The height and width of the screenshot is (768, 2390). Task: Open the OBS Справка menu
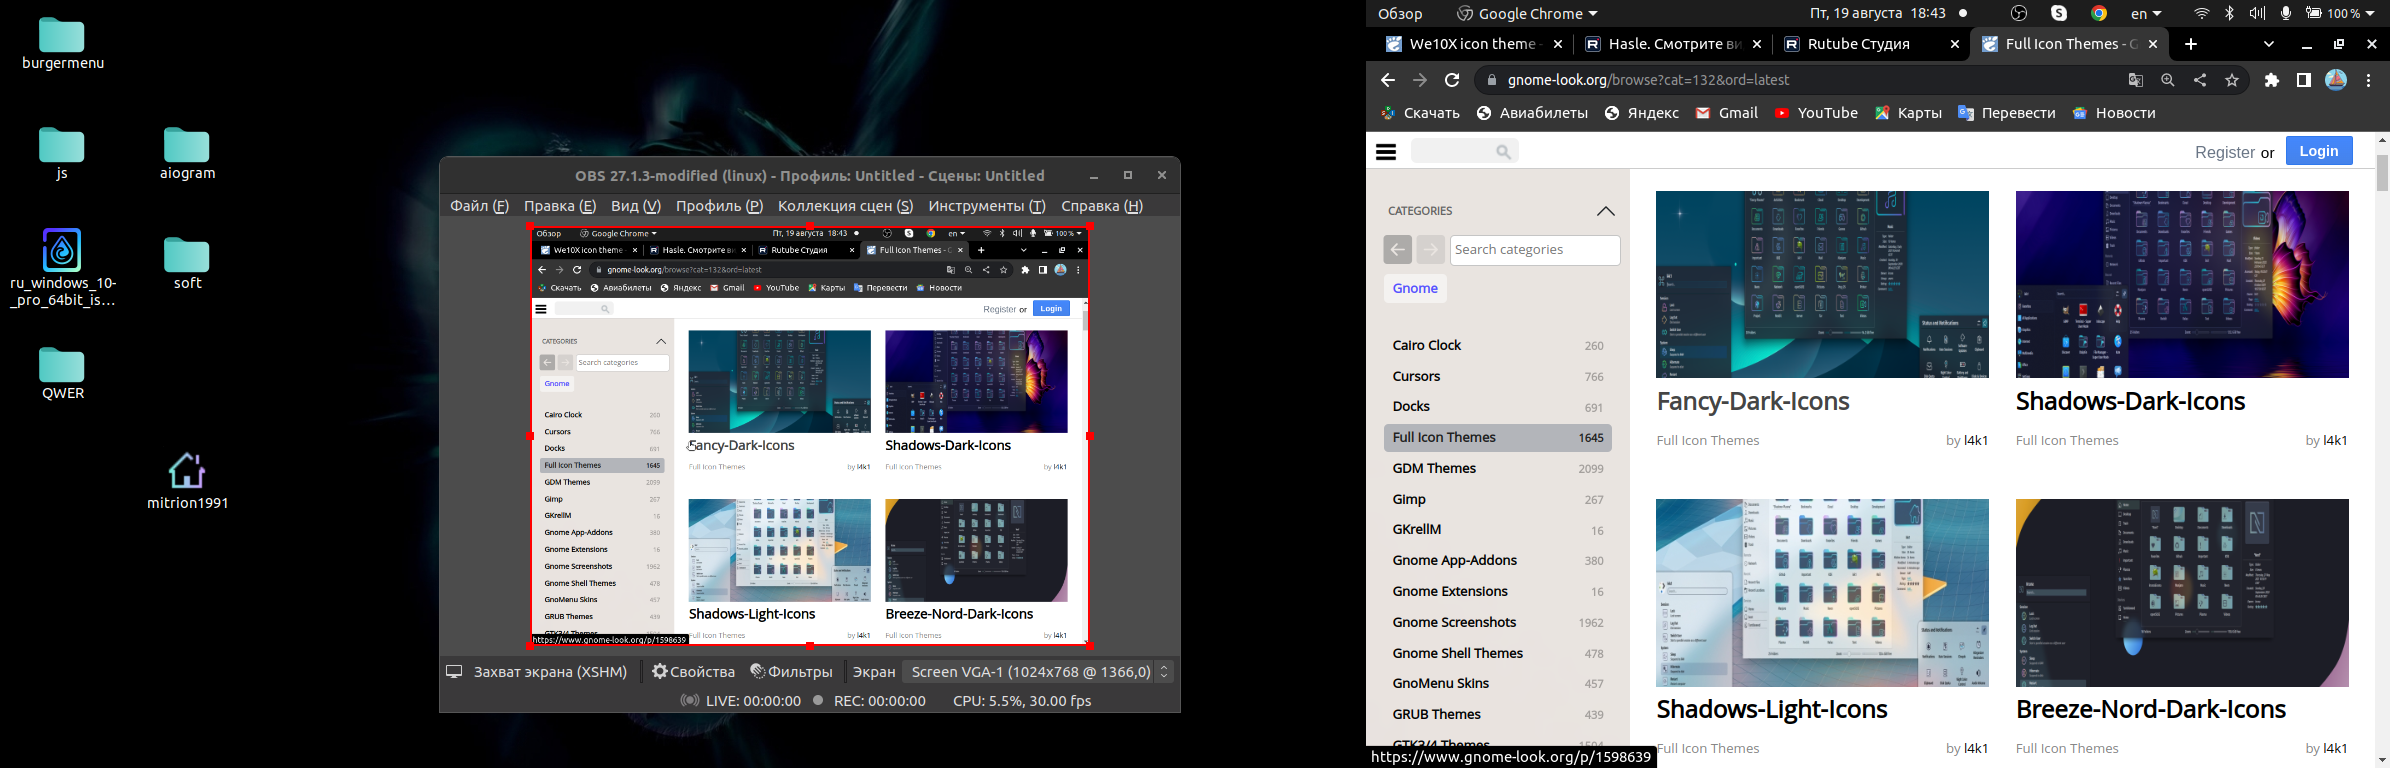click(x=1102, y=206)
